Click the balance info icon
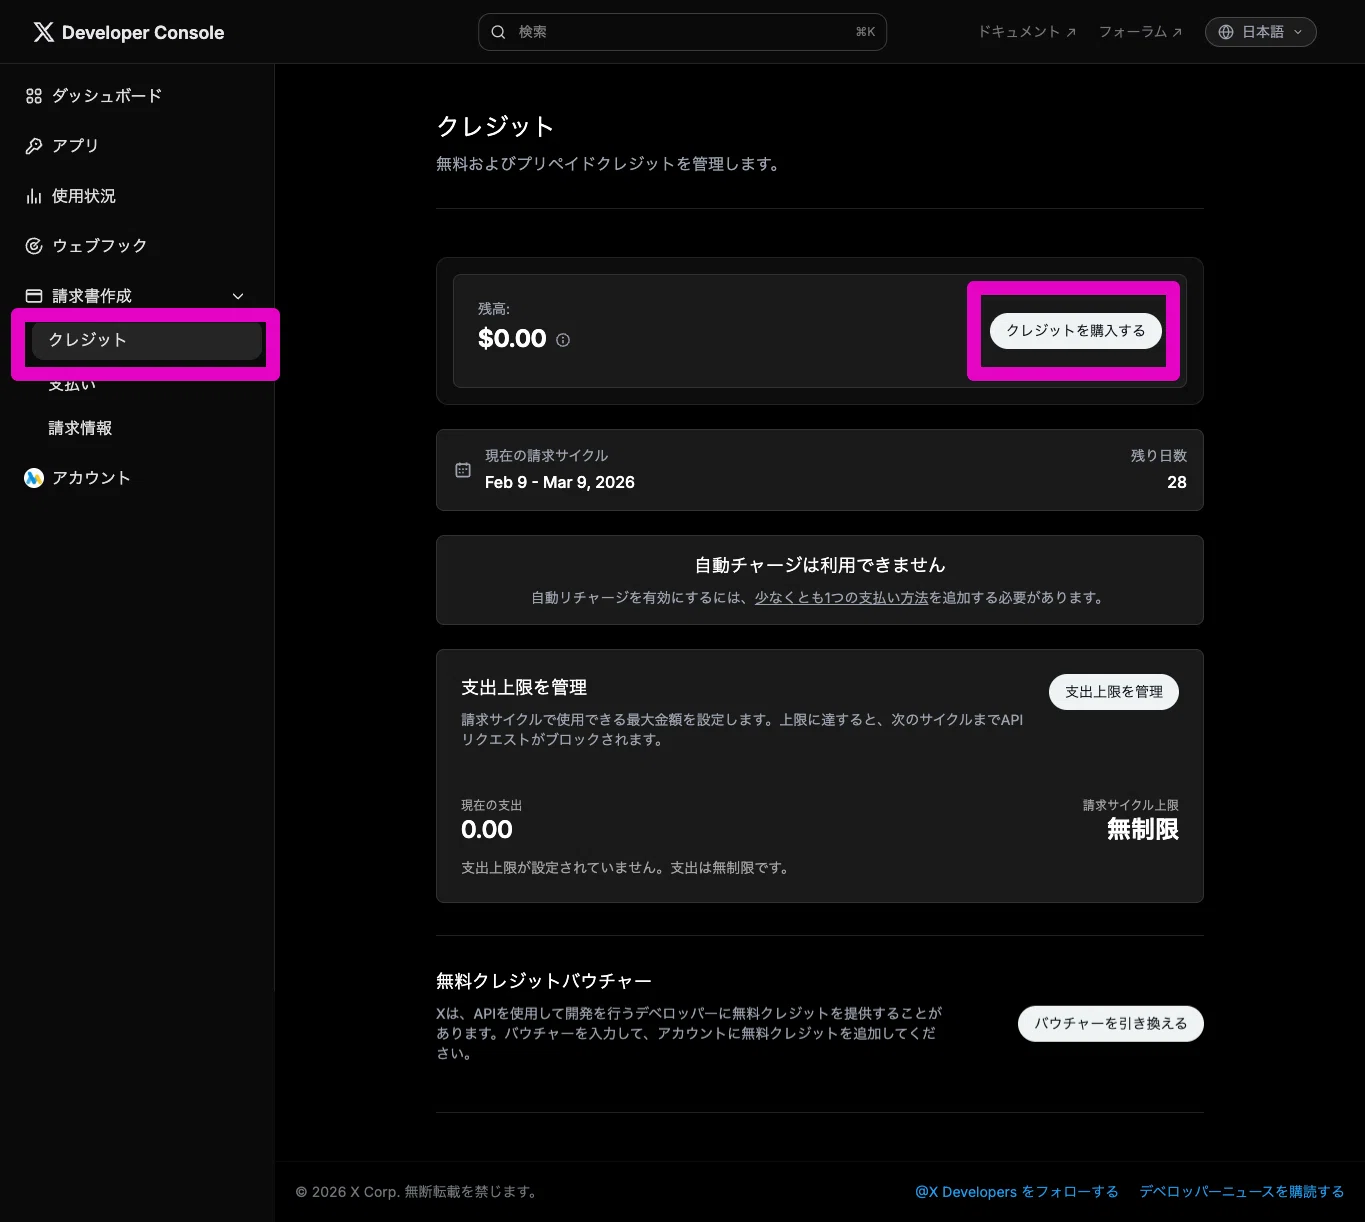1365x1222 pixels. (563, 340)
